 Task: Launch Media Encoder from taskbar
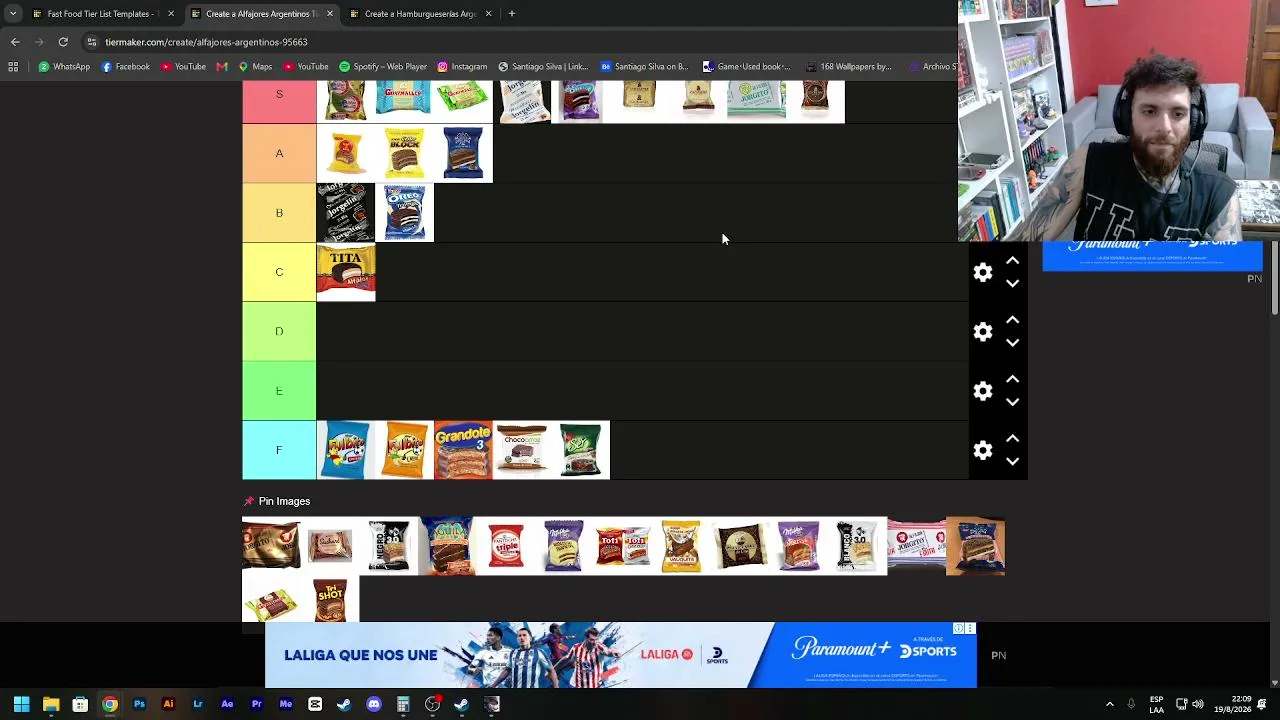point(286,705)
